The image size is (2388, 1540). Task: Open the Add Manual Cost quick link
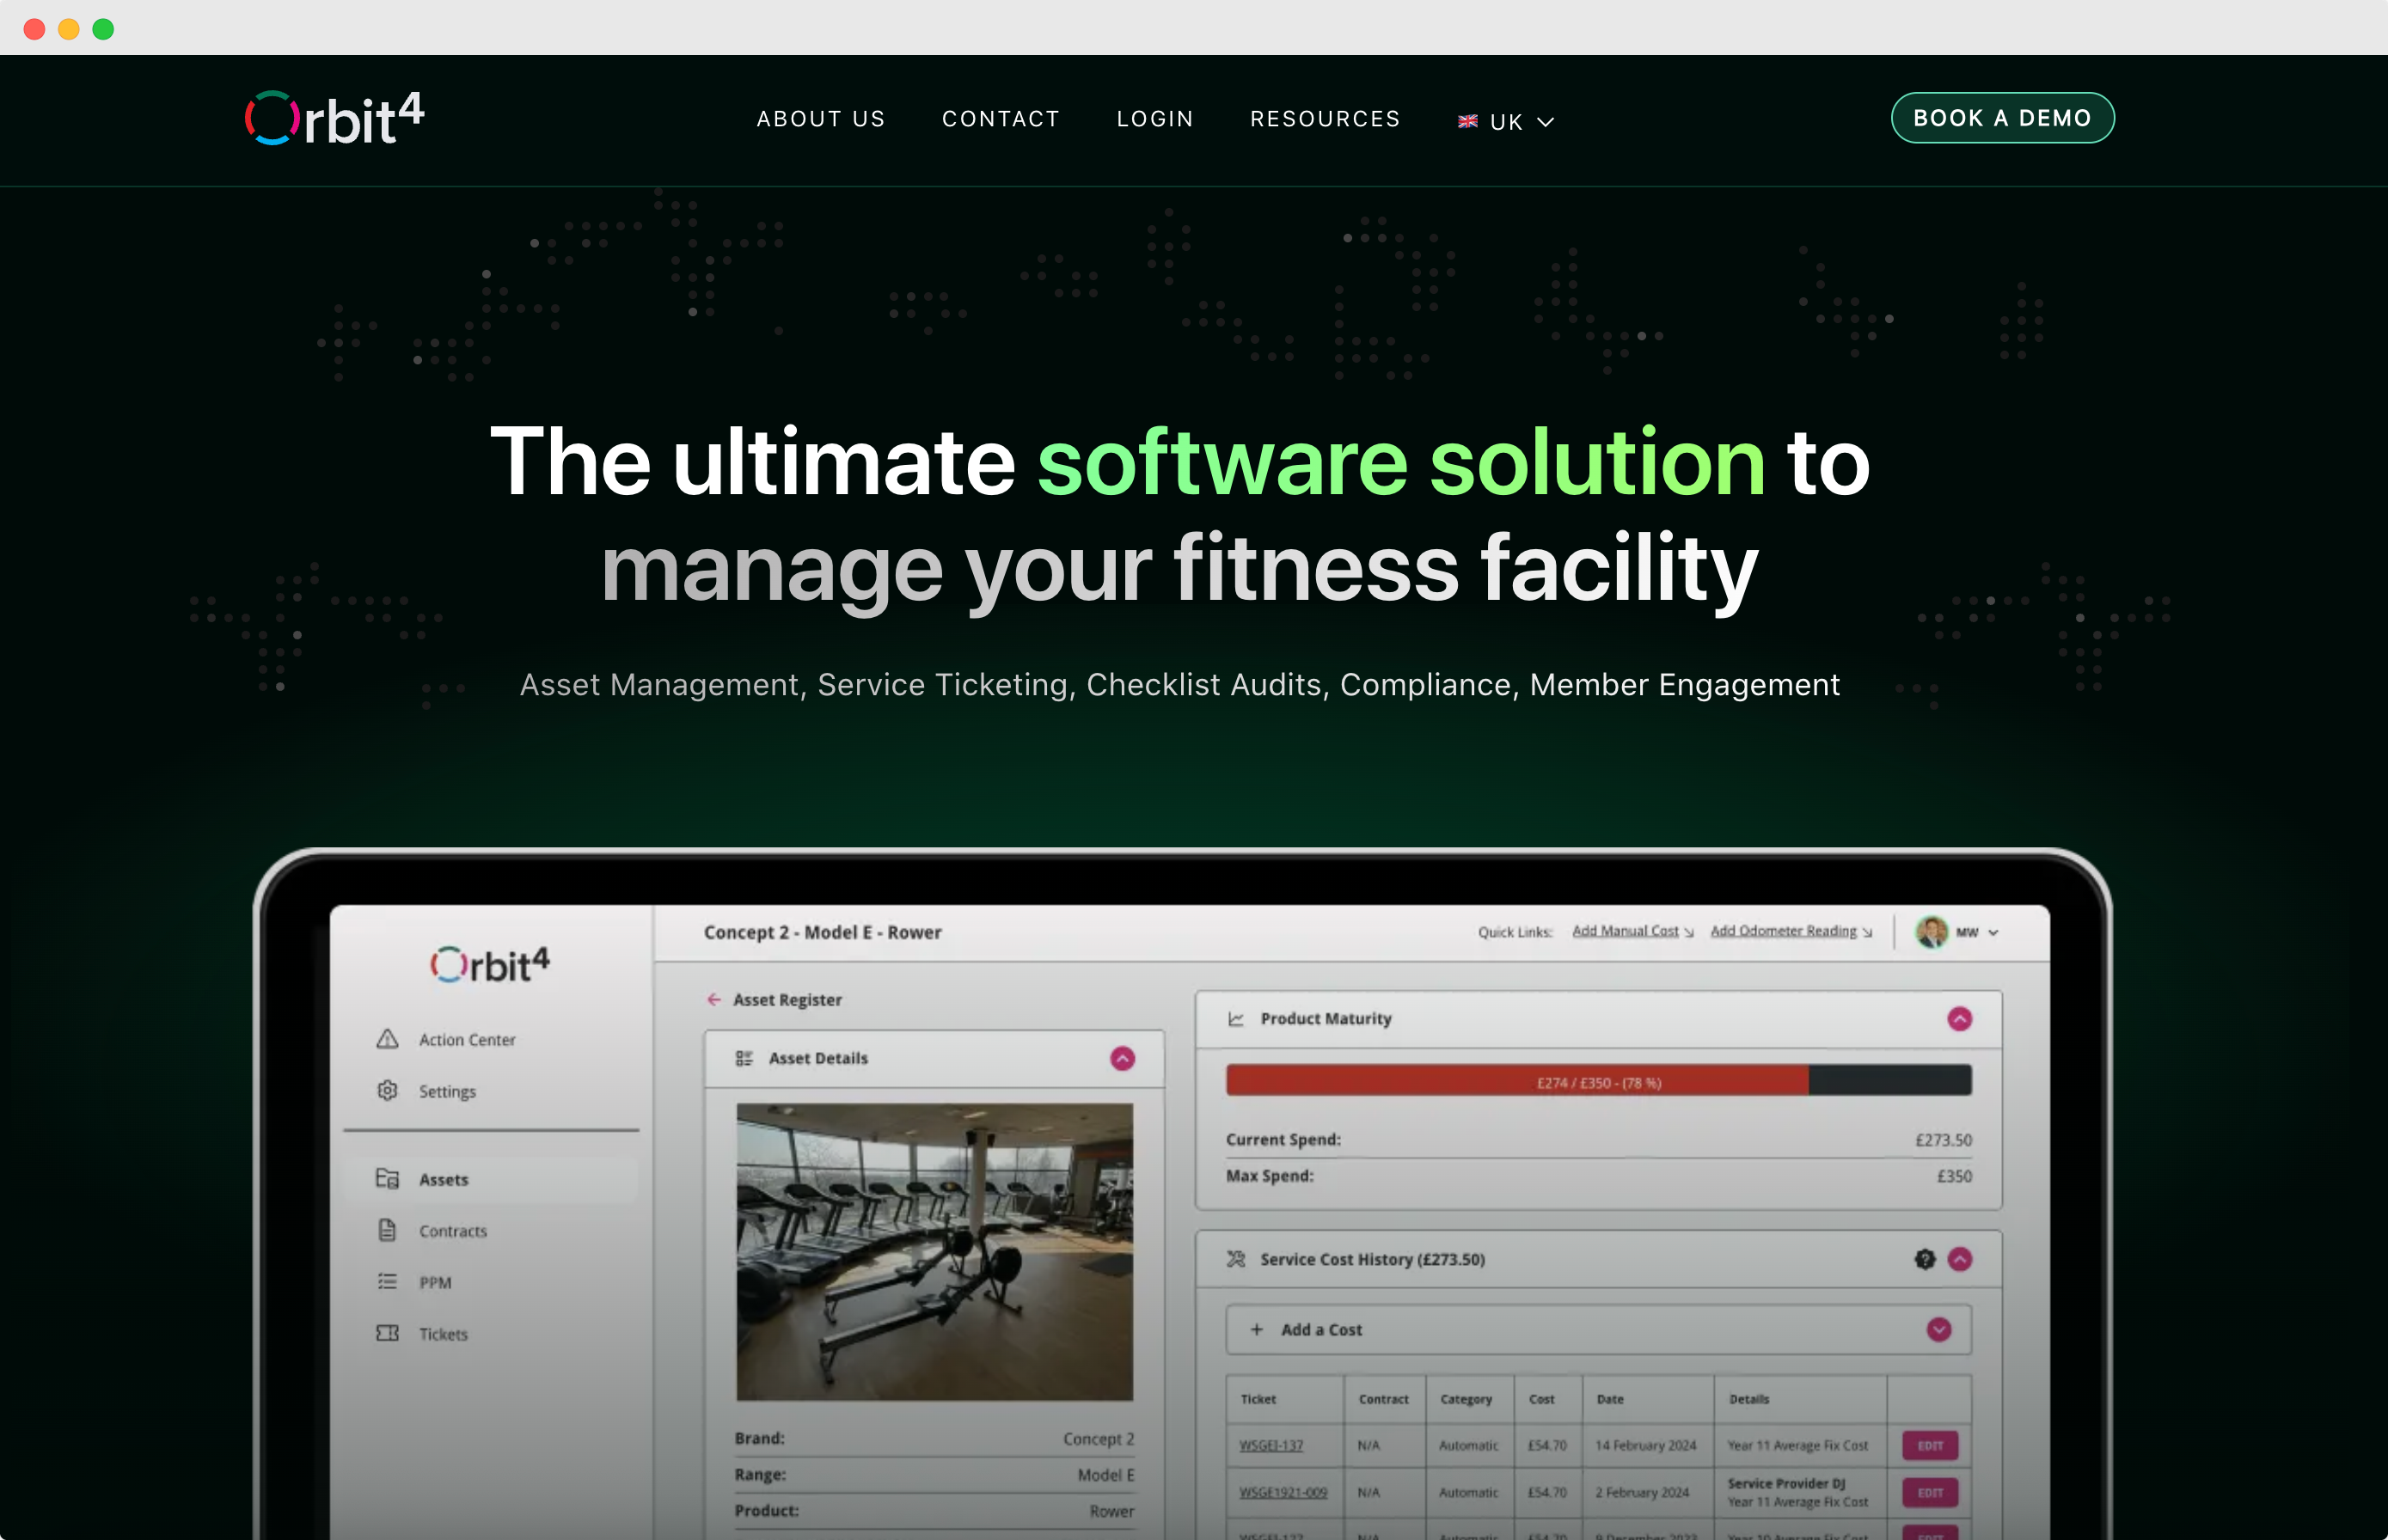(x=1627, y=931)
